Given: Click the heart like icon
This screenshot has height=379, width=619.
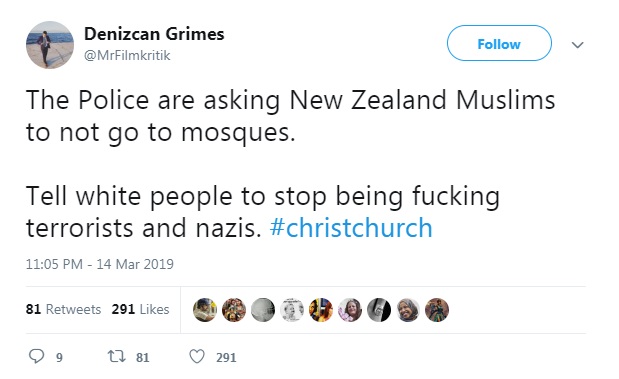Looking at the screenshot, I should pos(197,356).
